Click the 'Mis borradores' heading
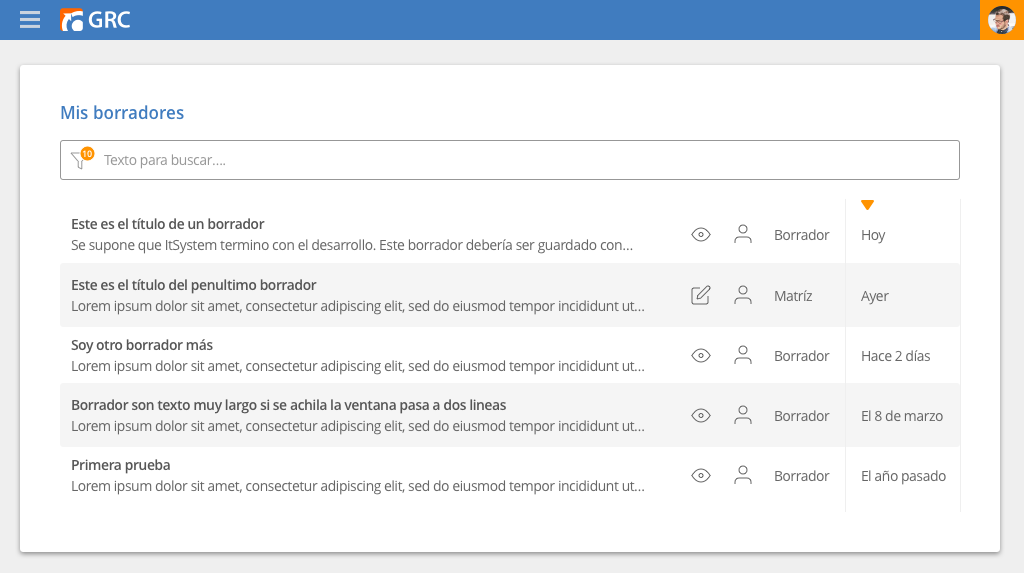 point(122,113)
